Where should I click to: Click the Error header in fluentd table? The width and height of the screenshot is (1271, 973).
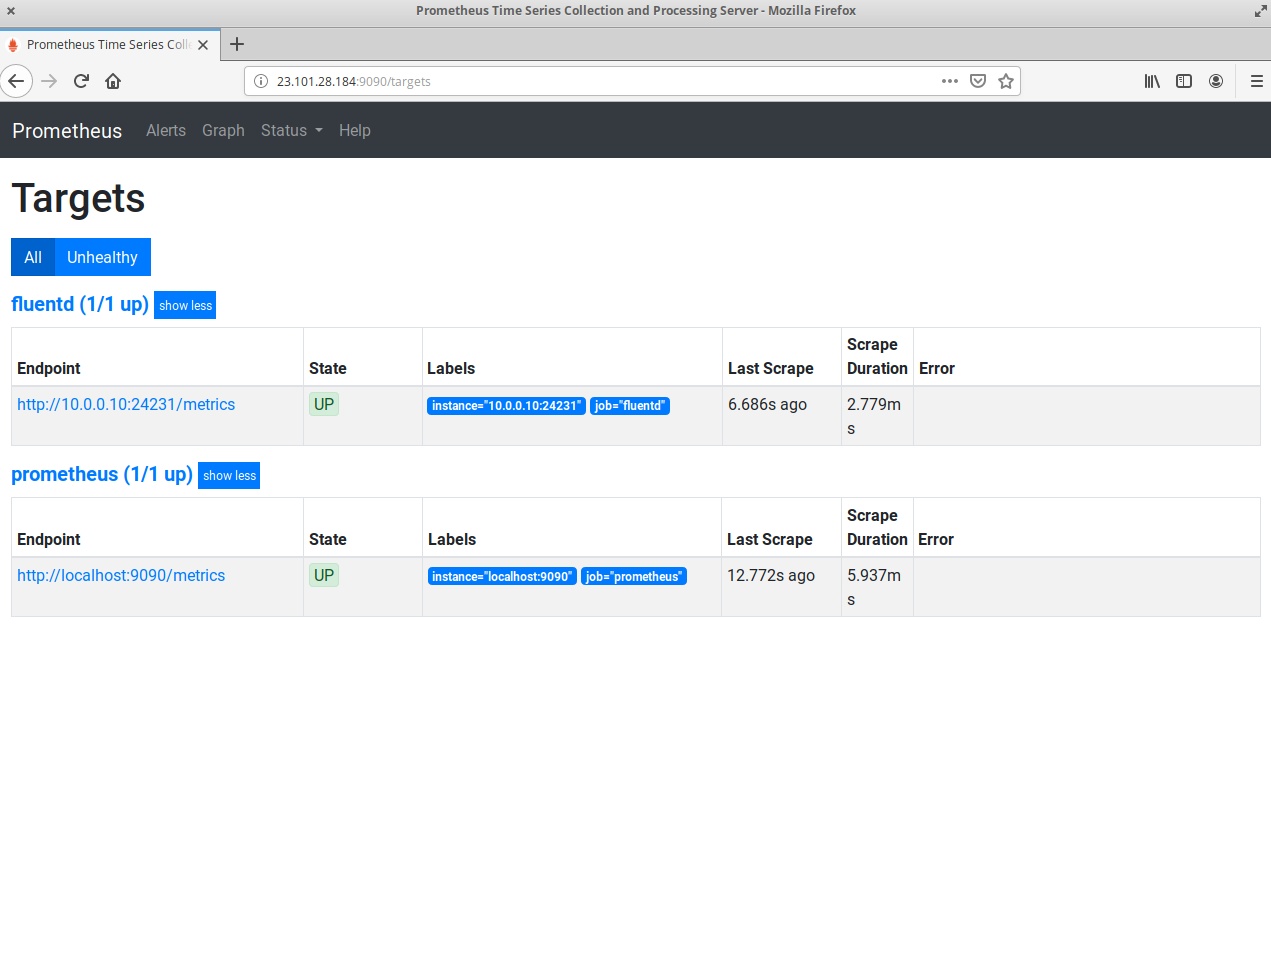(x=937, y=368)
